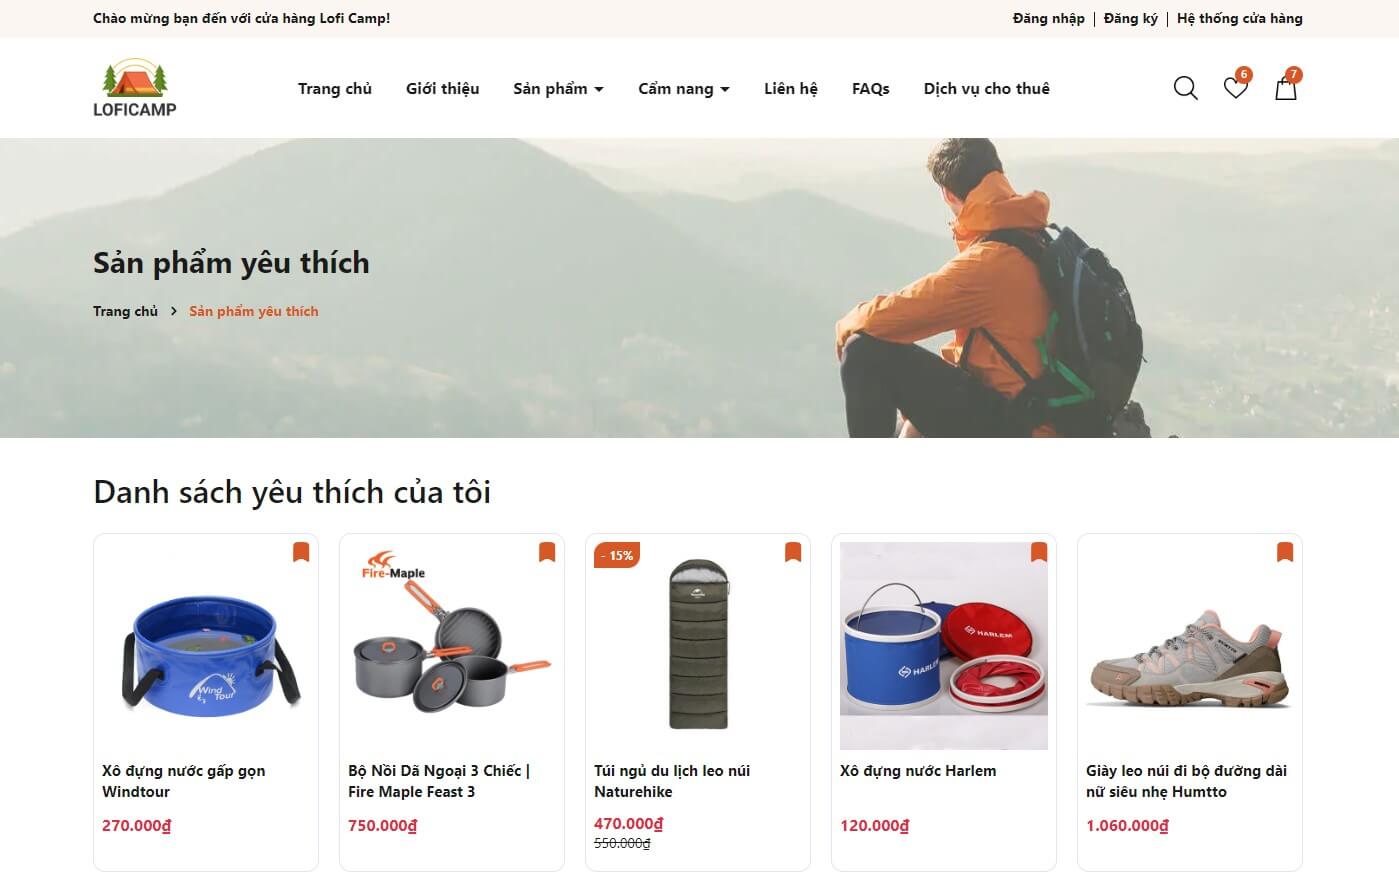
Task: Open the search magnifier icon
Action: 1185,88
